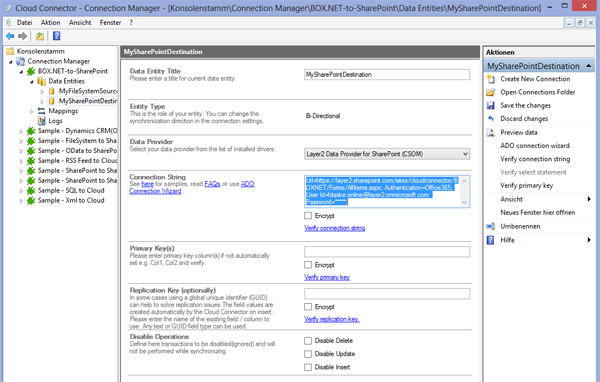600x382 pixels.
Task: Click the MyFileSystemSource entity icon
Action: [52, 91]
